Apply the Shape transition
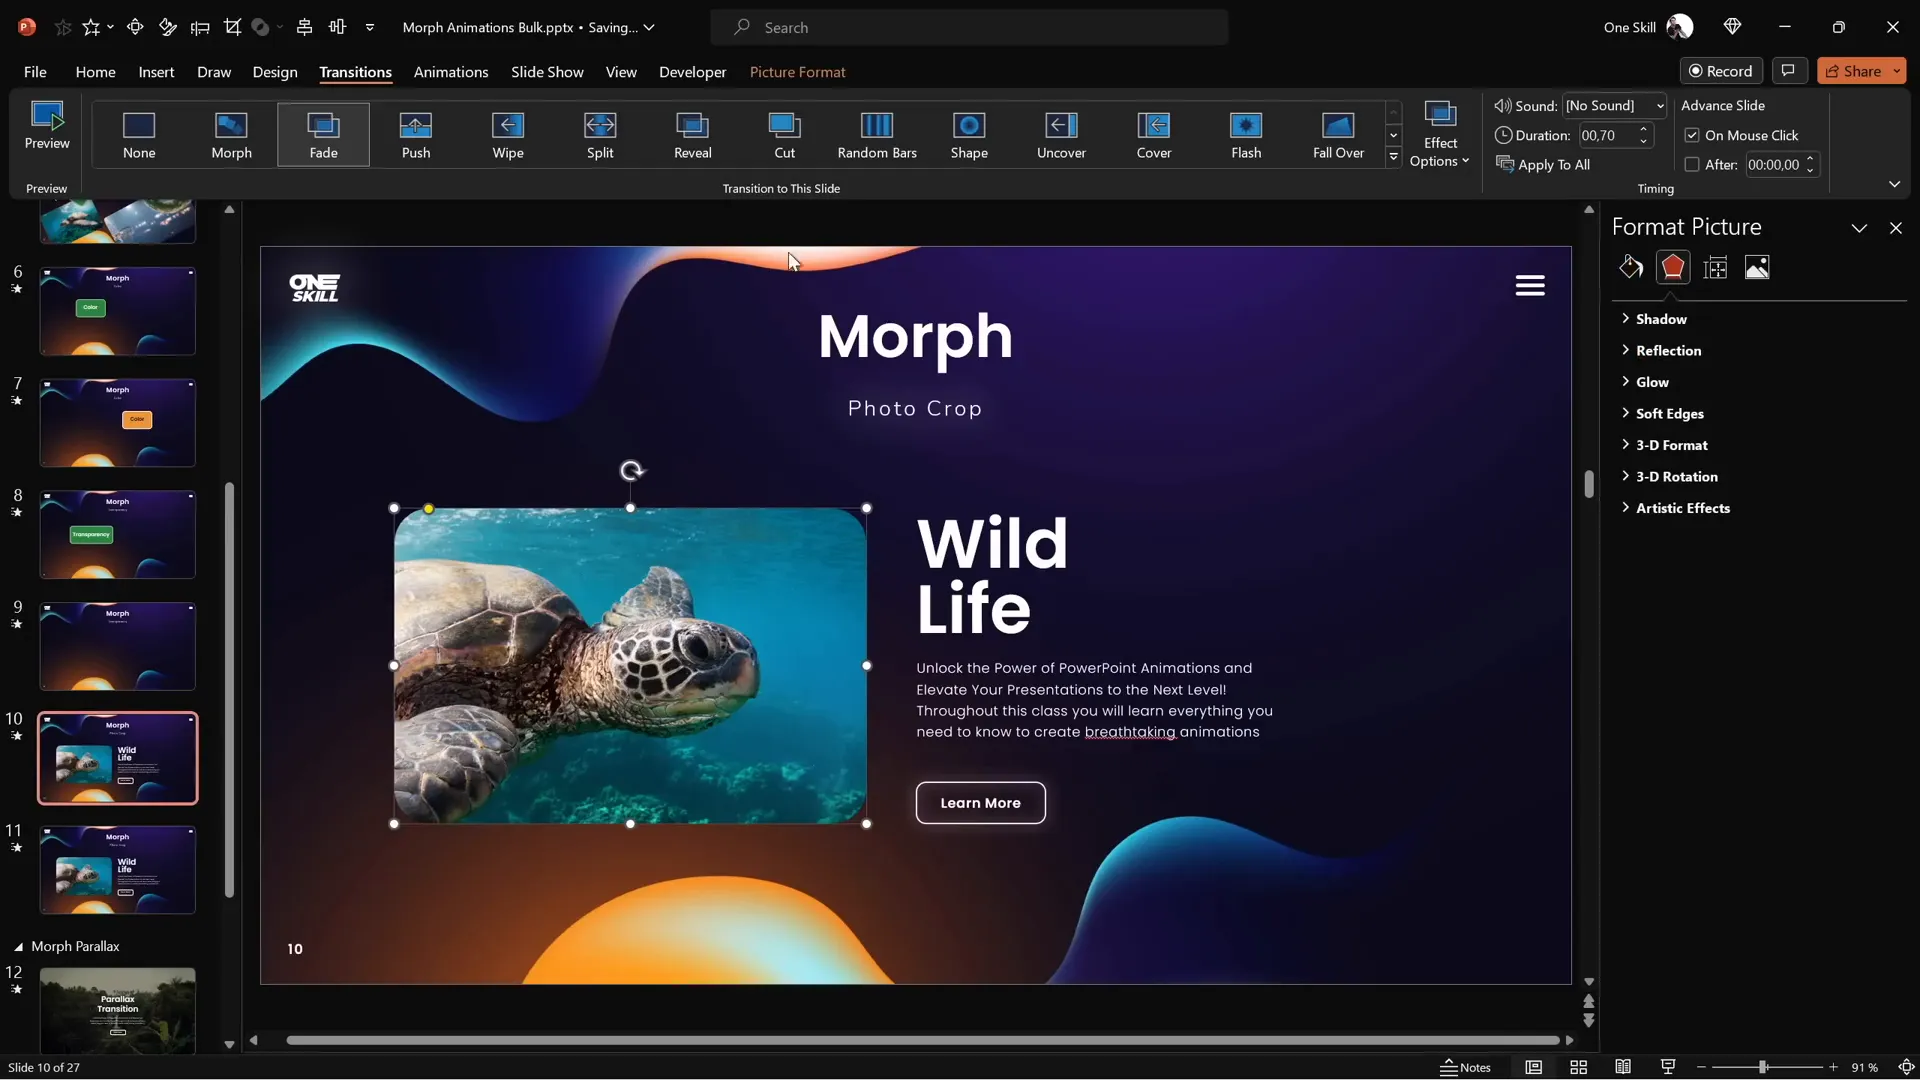The height and width of the screenshot is (1080, 1920). [969, 135]
